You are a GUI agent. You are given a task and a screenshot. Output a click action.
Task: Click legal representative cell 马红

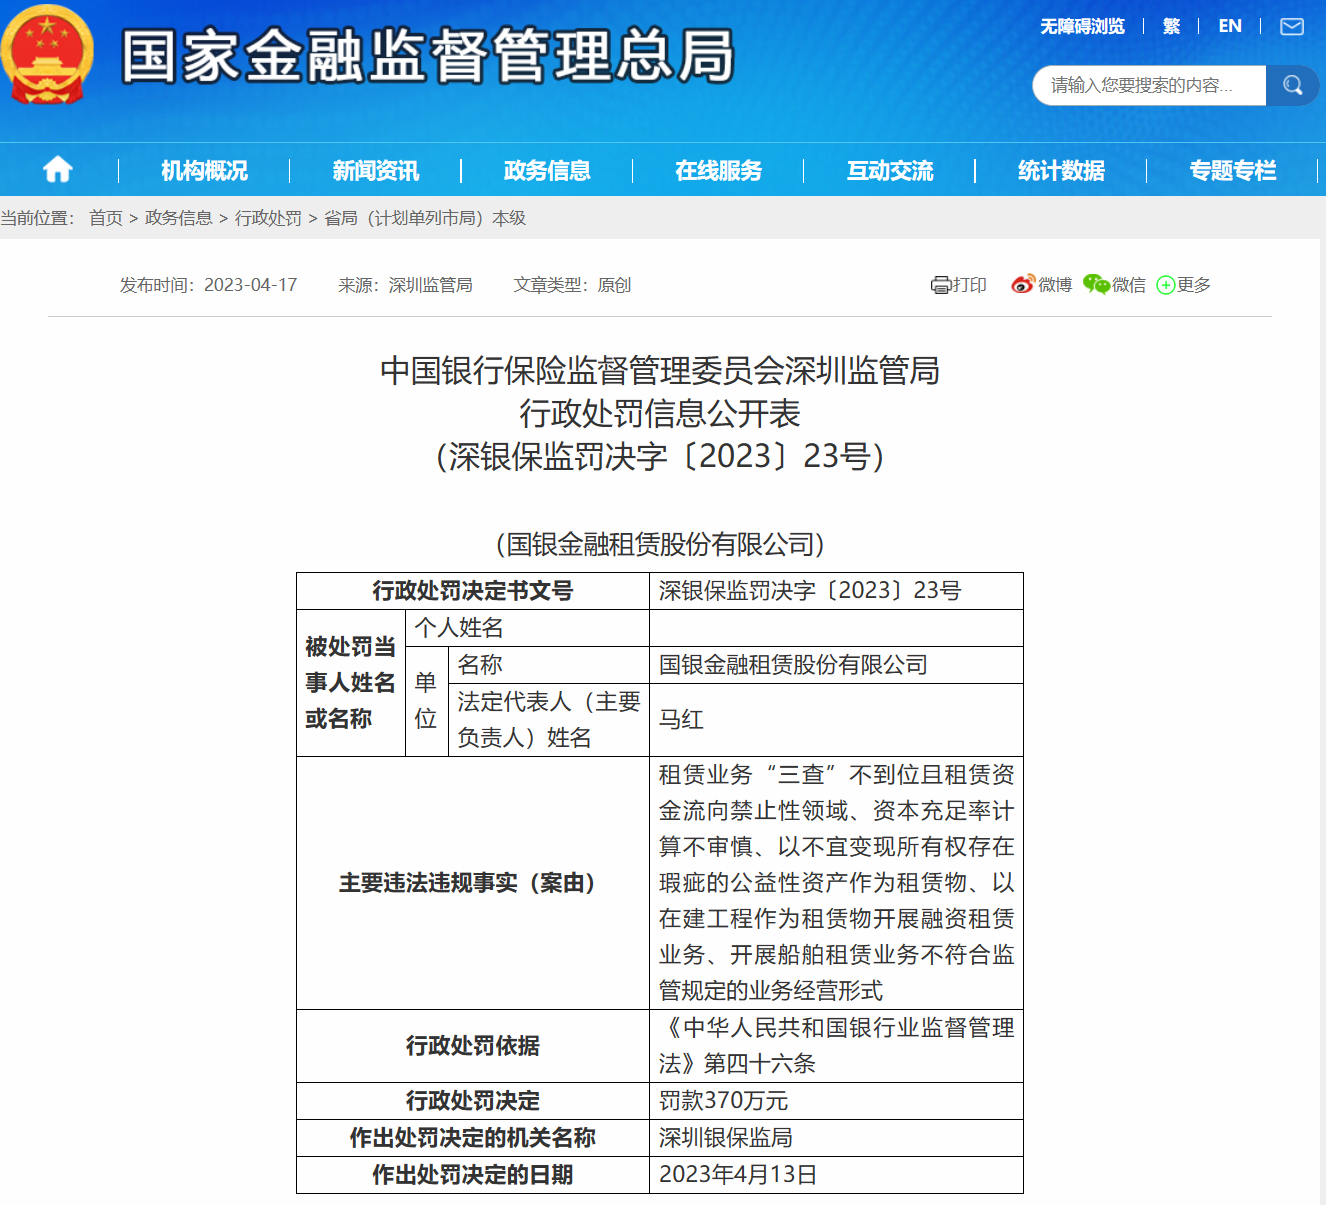(836, 720)
